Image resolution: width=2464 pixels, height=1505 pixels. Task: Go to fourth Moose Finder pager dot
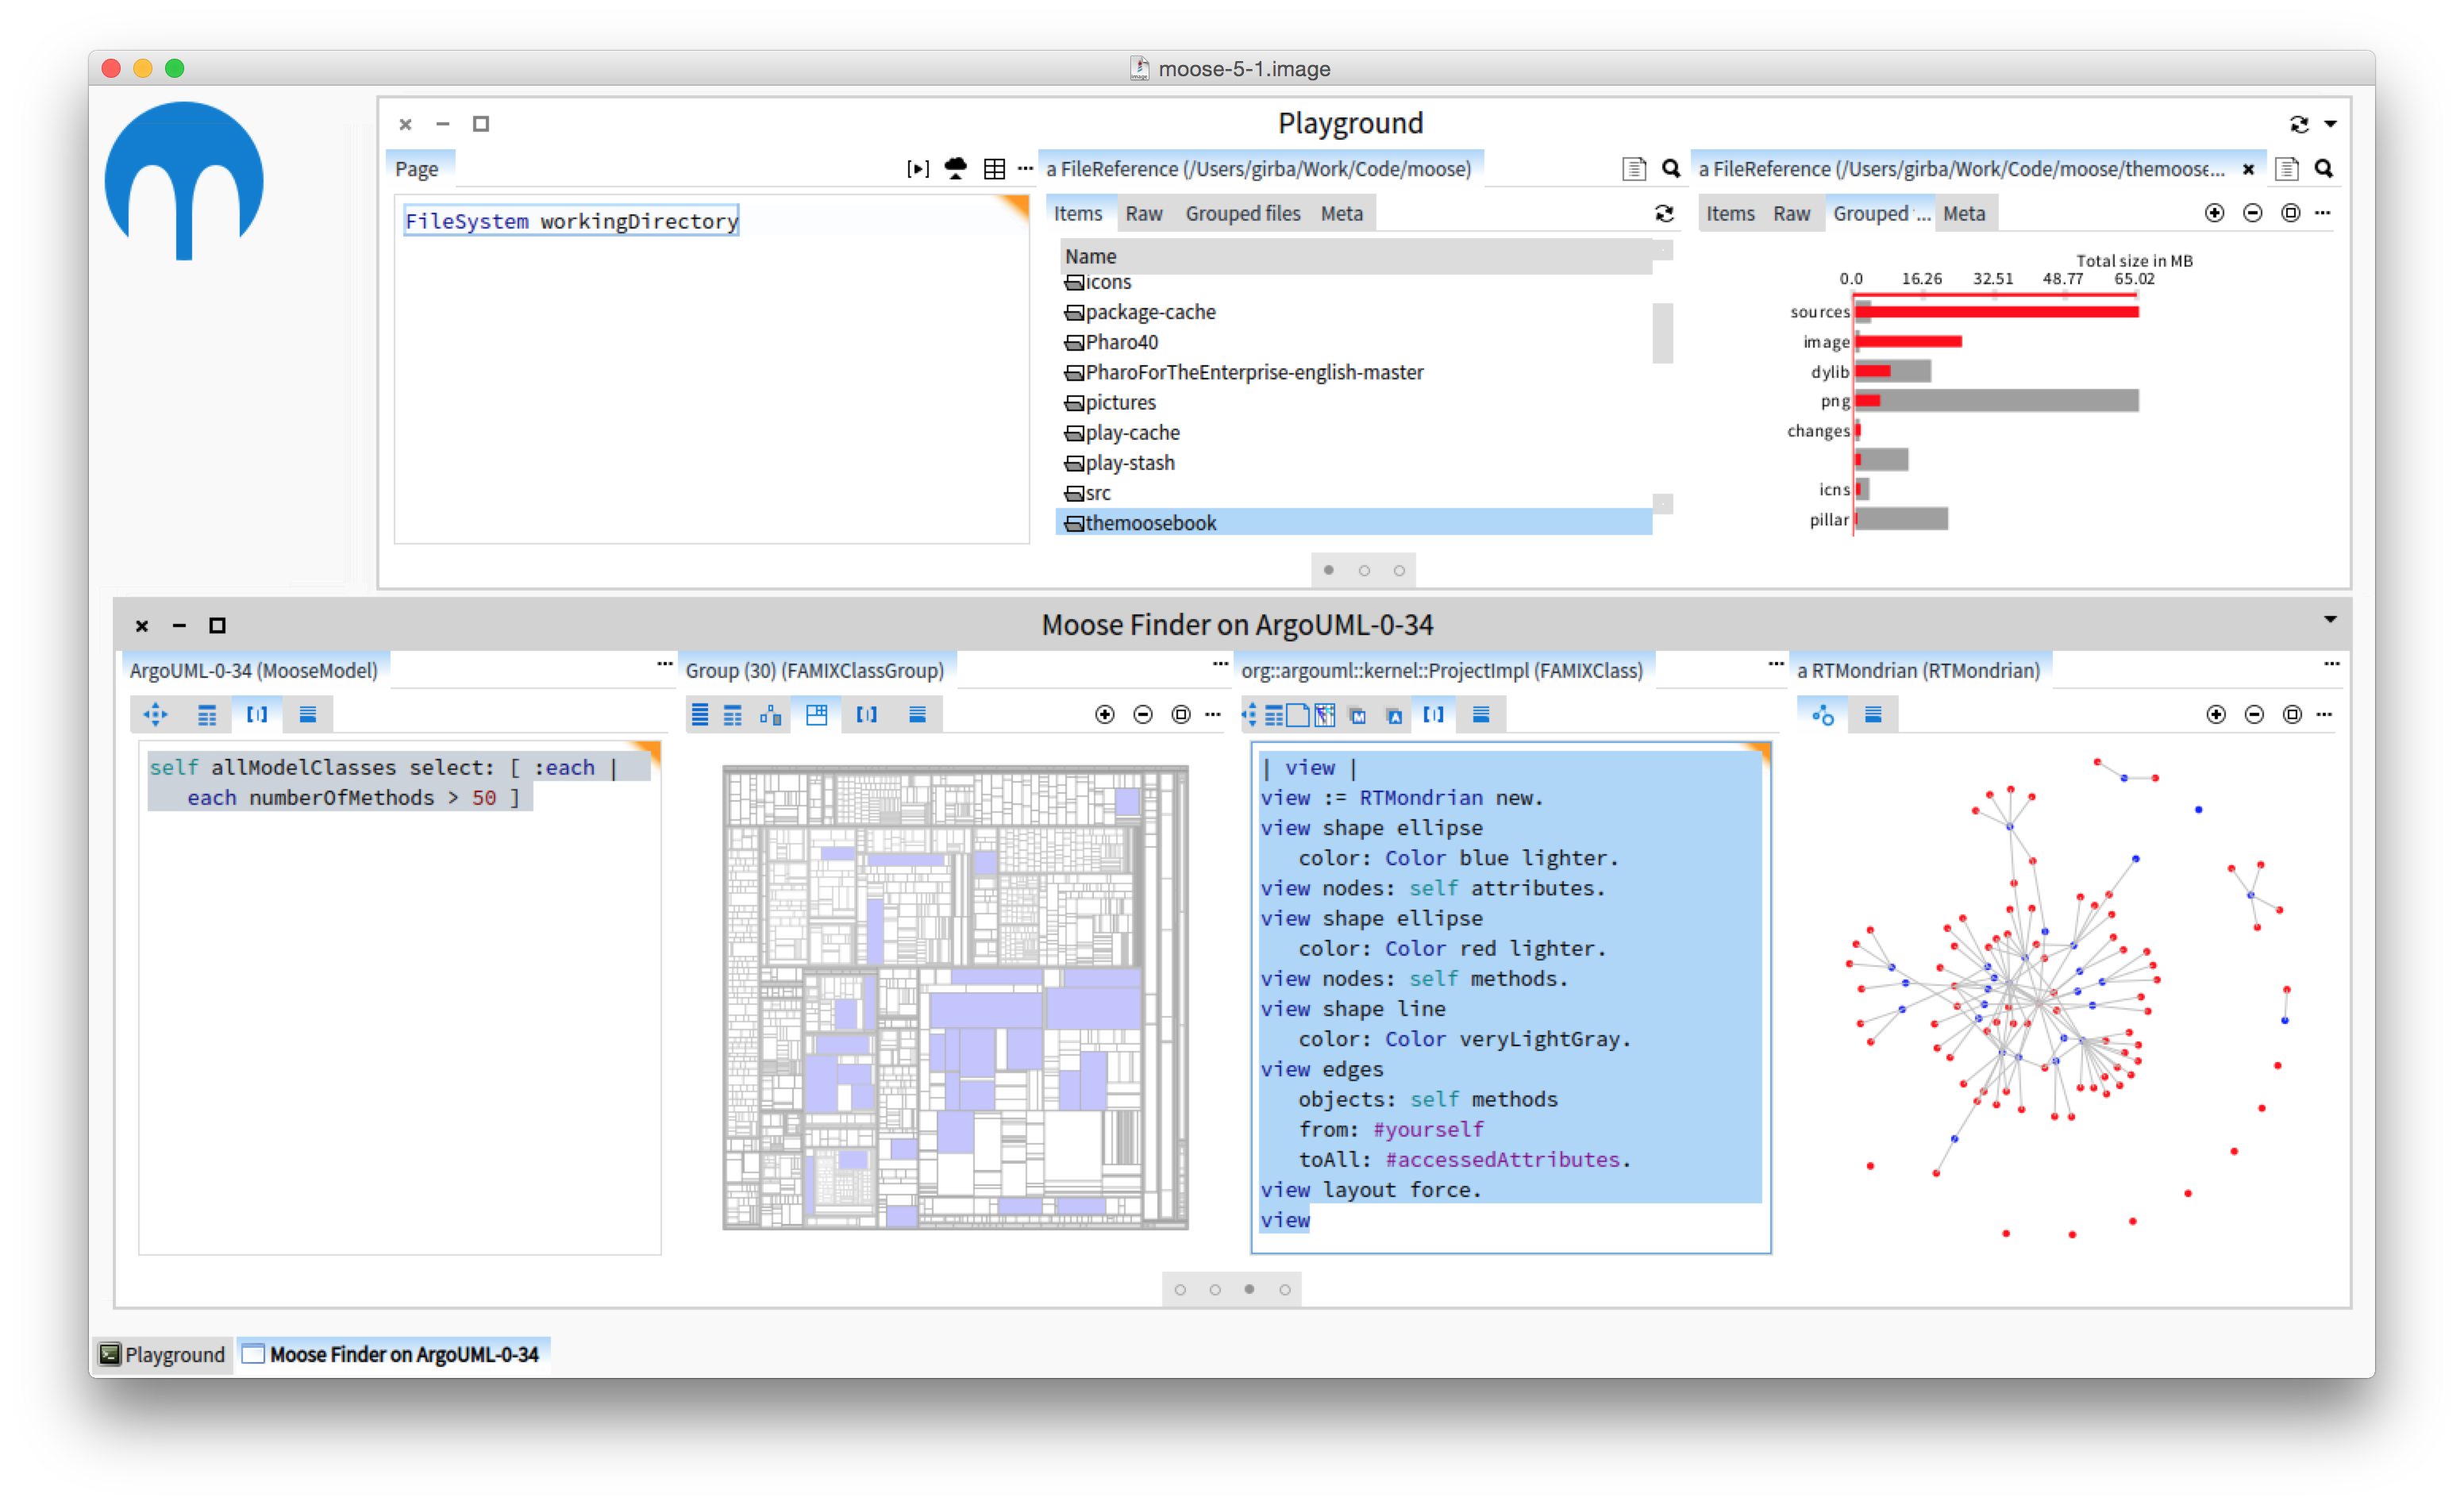(x=1284, y=1289)
